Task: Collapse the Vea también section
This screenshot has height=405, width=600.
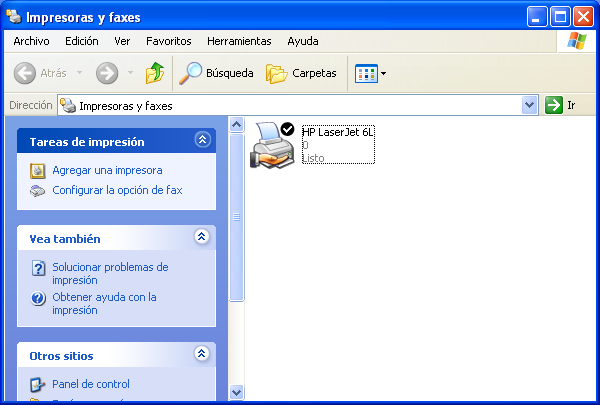Action: [x=202, y=238]
